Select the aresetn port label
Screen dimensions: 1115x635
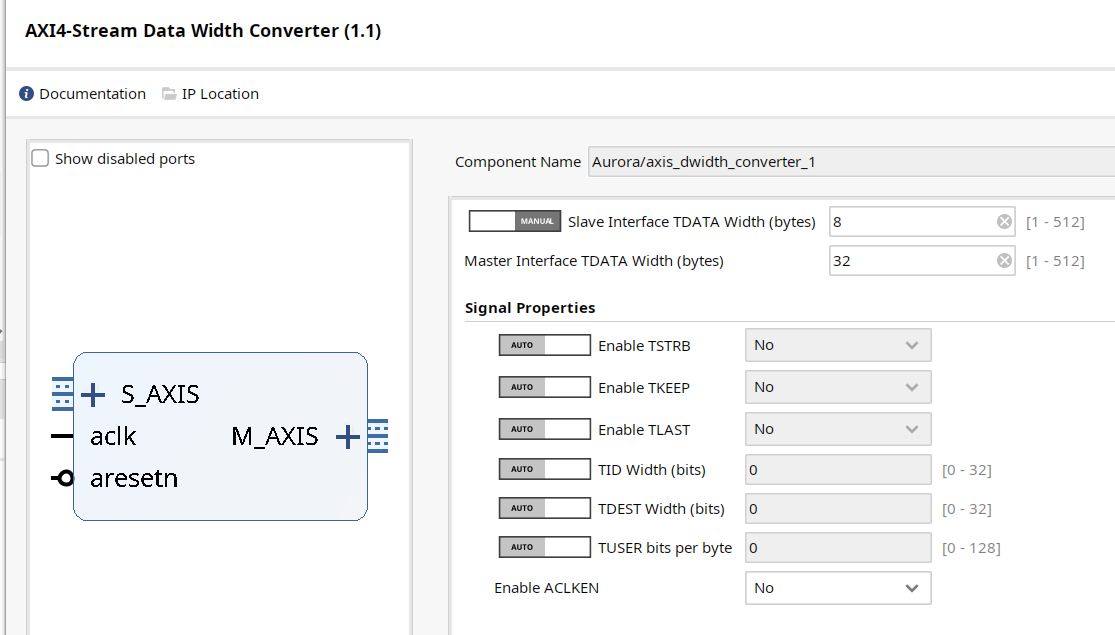tap(134, 479)
